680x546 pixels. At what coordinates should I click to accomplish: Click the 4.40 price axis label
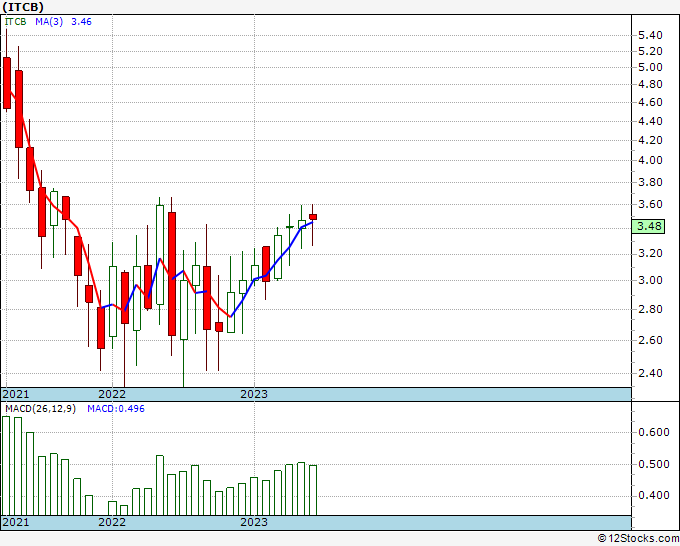[x=650, y=121]
